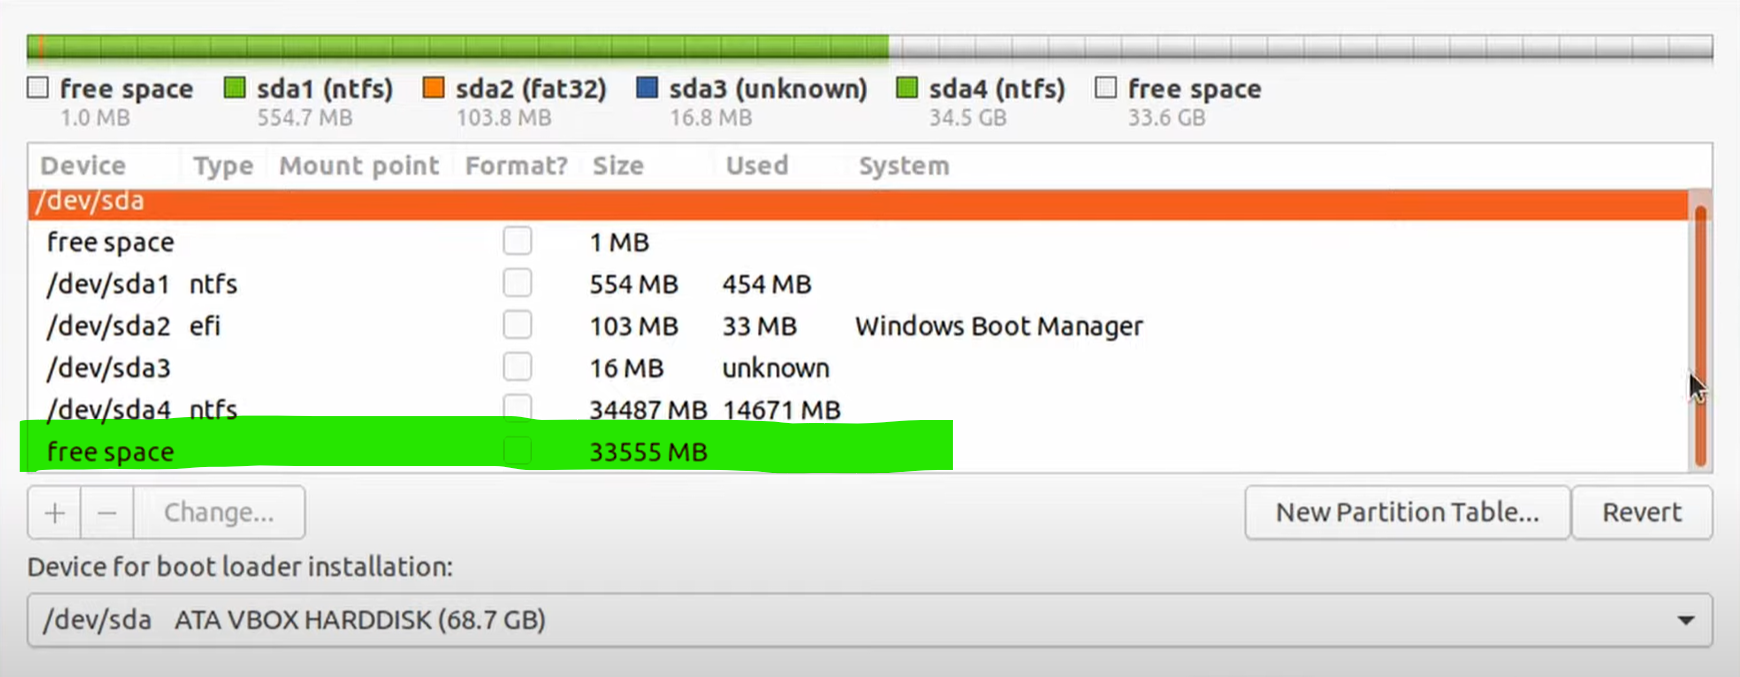This screenshot has height=677, width=1740.
Task: Click the remove partition minus icon
Action: coord(107,512)
